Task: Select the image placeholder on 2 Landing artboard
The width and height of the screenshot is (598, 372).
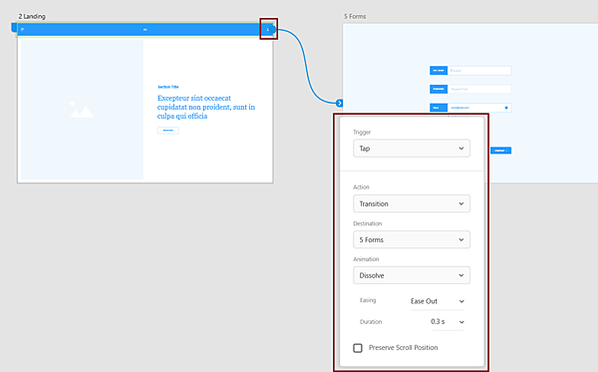Action: tap(82, 110)
